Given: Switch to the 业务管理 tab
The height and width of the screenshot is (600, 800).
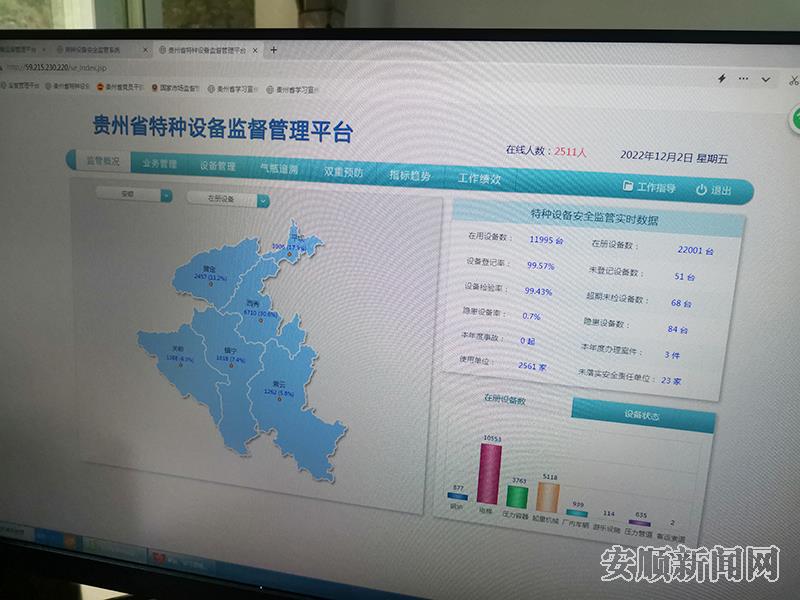Looking at the screenshot, I should 159,163.
